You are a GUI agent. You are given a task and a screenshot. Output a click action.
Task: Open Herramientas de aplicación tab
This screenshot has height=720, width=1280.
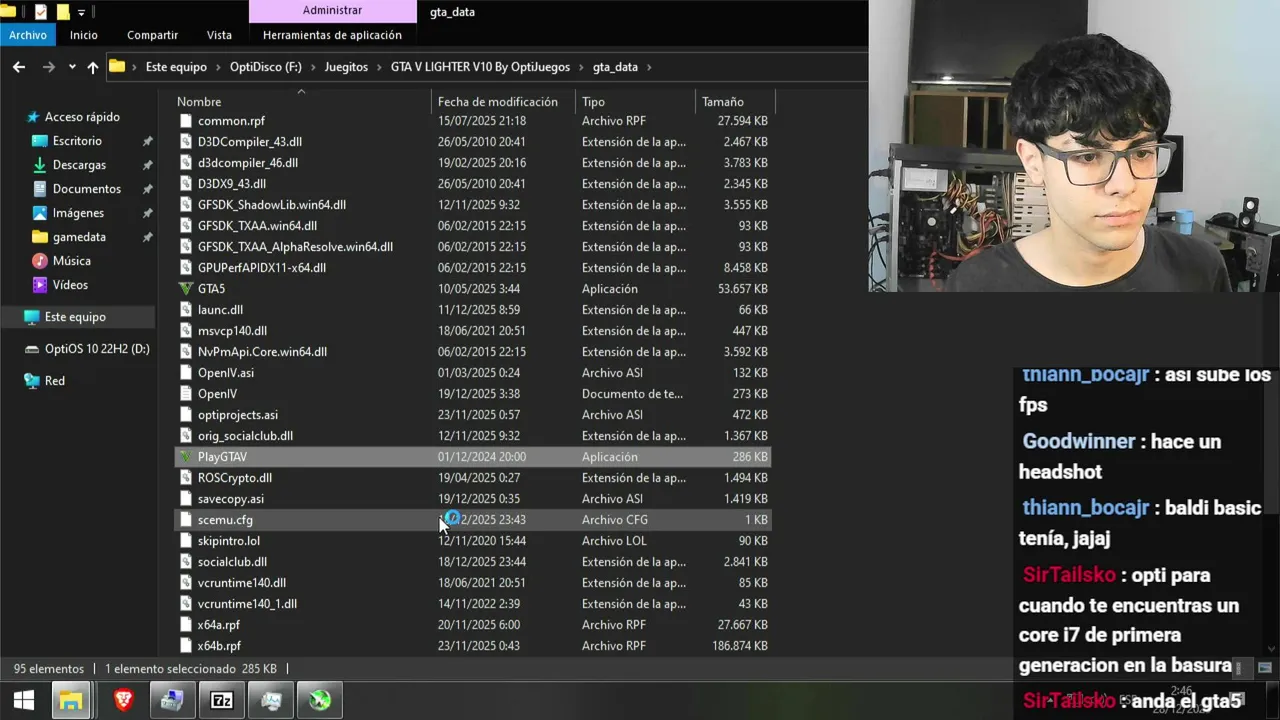[x=332, y=35]
